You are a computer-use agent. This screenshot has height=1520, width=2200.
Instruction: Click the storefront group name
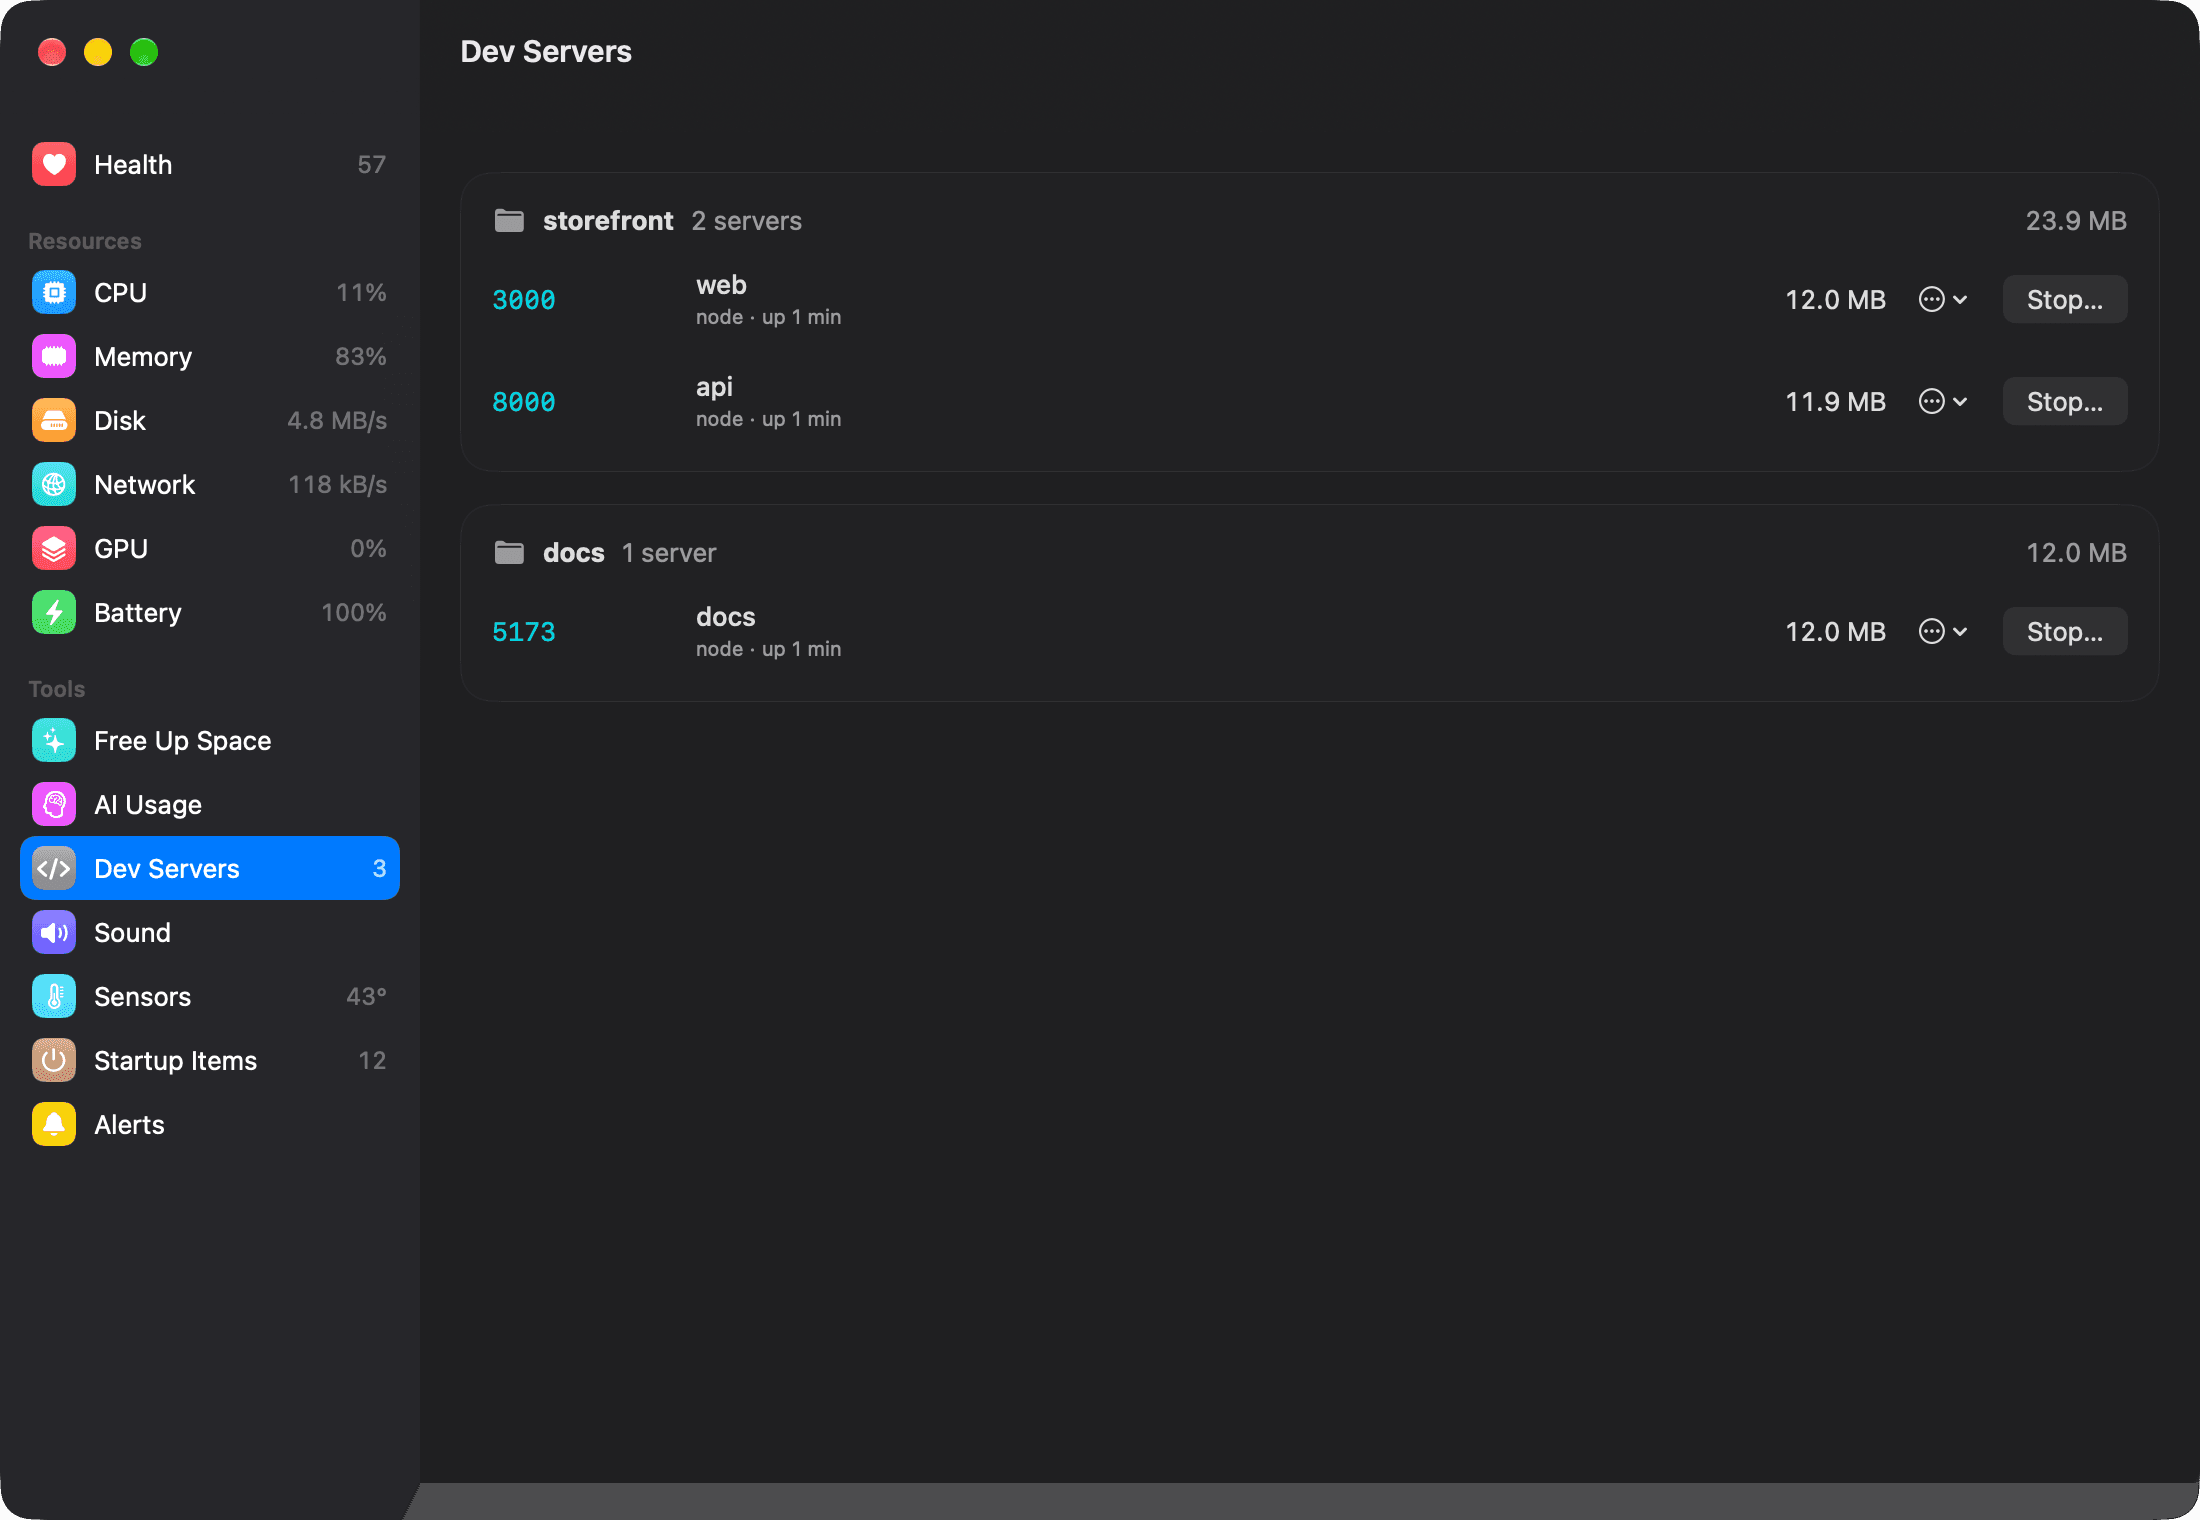click(x=608, y=220)
